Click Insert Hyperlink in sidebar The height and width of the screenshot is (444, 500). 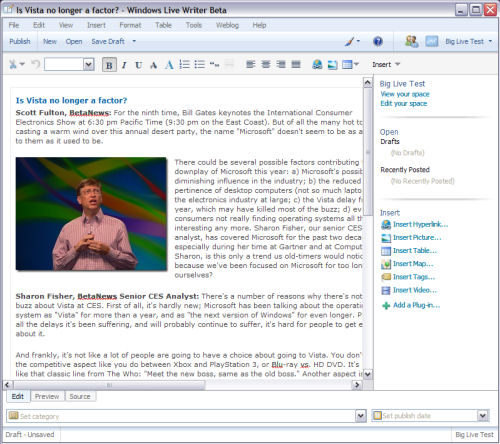click(x=415, y=224)
